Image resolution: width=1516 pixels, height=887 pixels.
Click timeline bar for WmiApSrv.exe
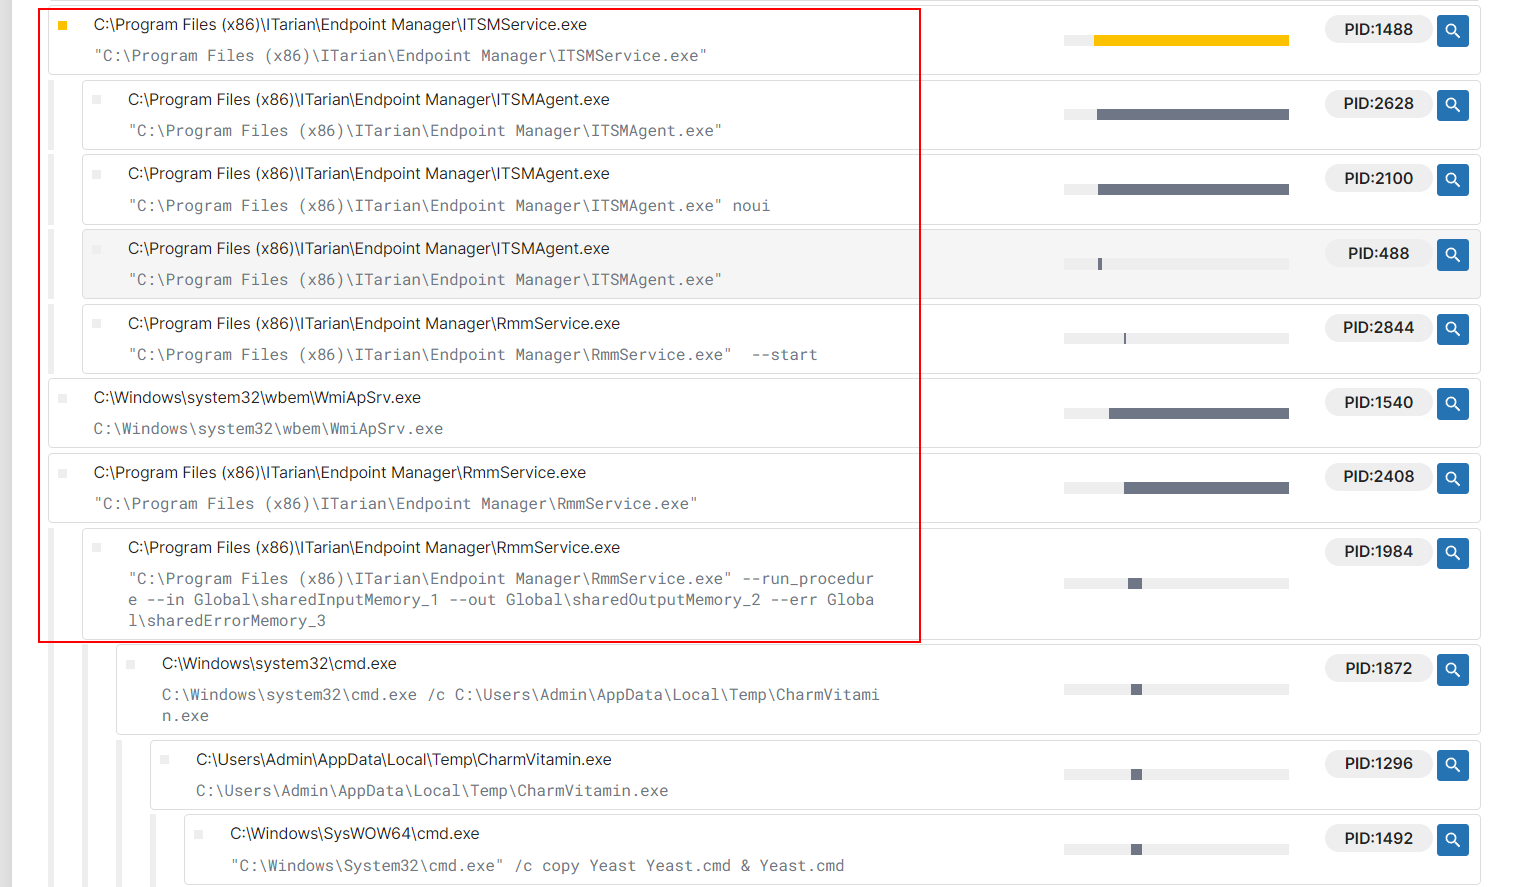coord(1199,413)
